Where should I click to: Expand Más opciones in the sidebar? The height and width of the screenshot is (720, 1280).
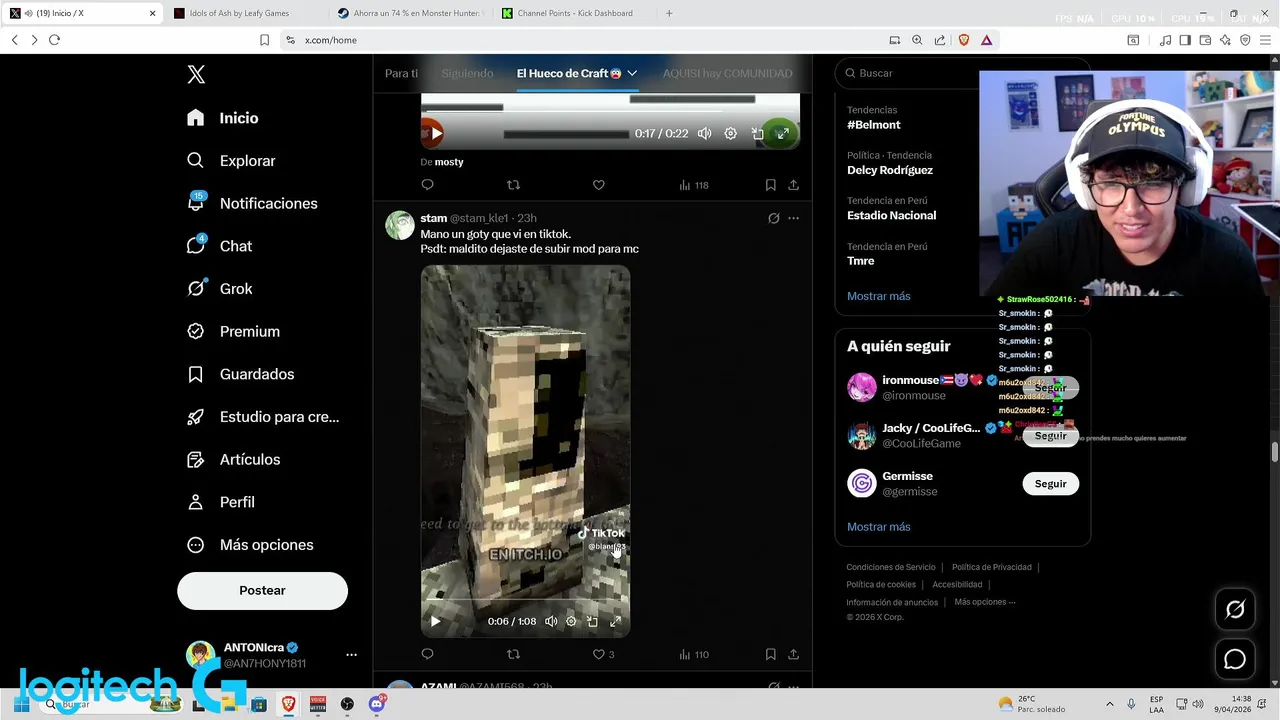(x=250, y=545)
